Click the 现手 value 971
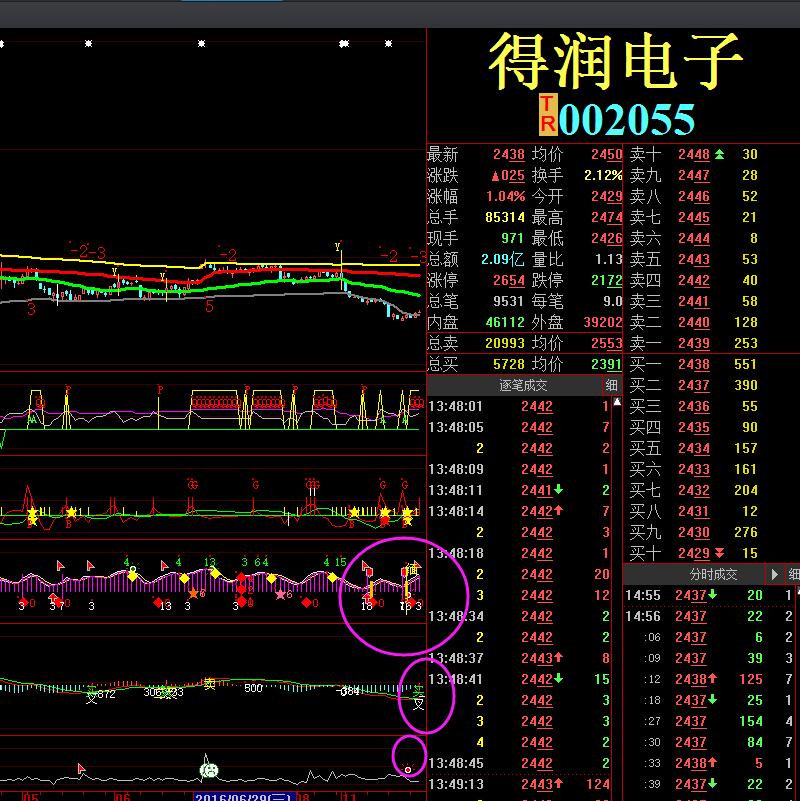Viewport: 800px width, 801px height. pos(512,238)
